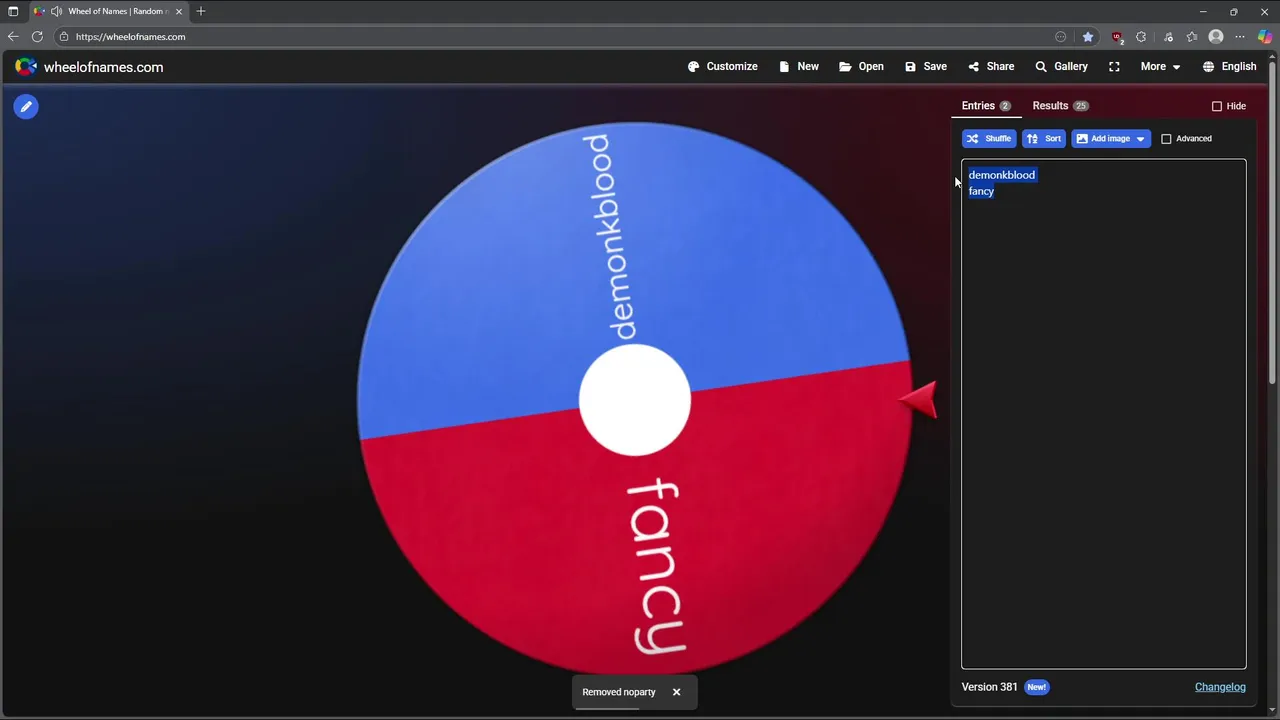Viewport: 1280px width, 720px height.
Task: Sort the entries alphabetically
Action: click(x=1044, y=139)
